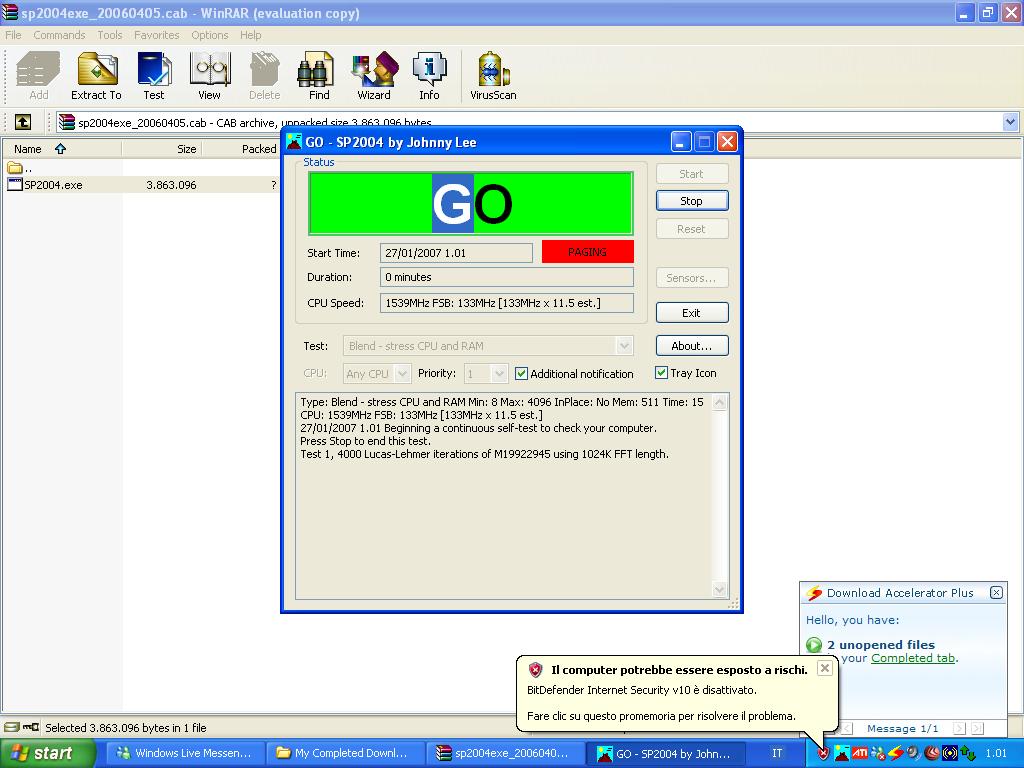The image size is (1024, 768).
Task: Click the Extract To toolbar icon in WinRAR
Action: click(97, 77)
